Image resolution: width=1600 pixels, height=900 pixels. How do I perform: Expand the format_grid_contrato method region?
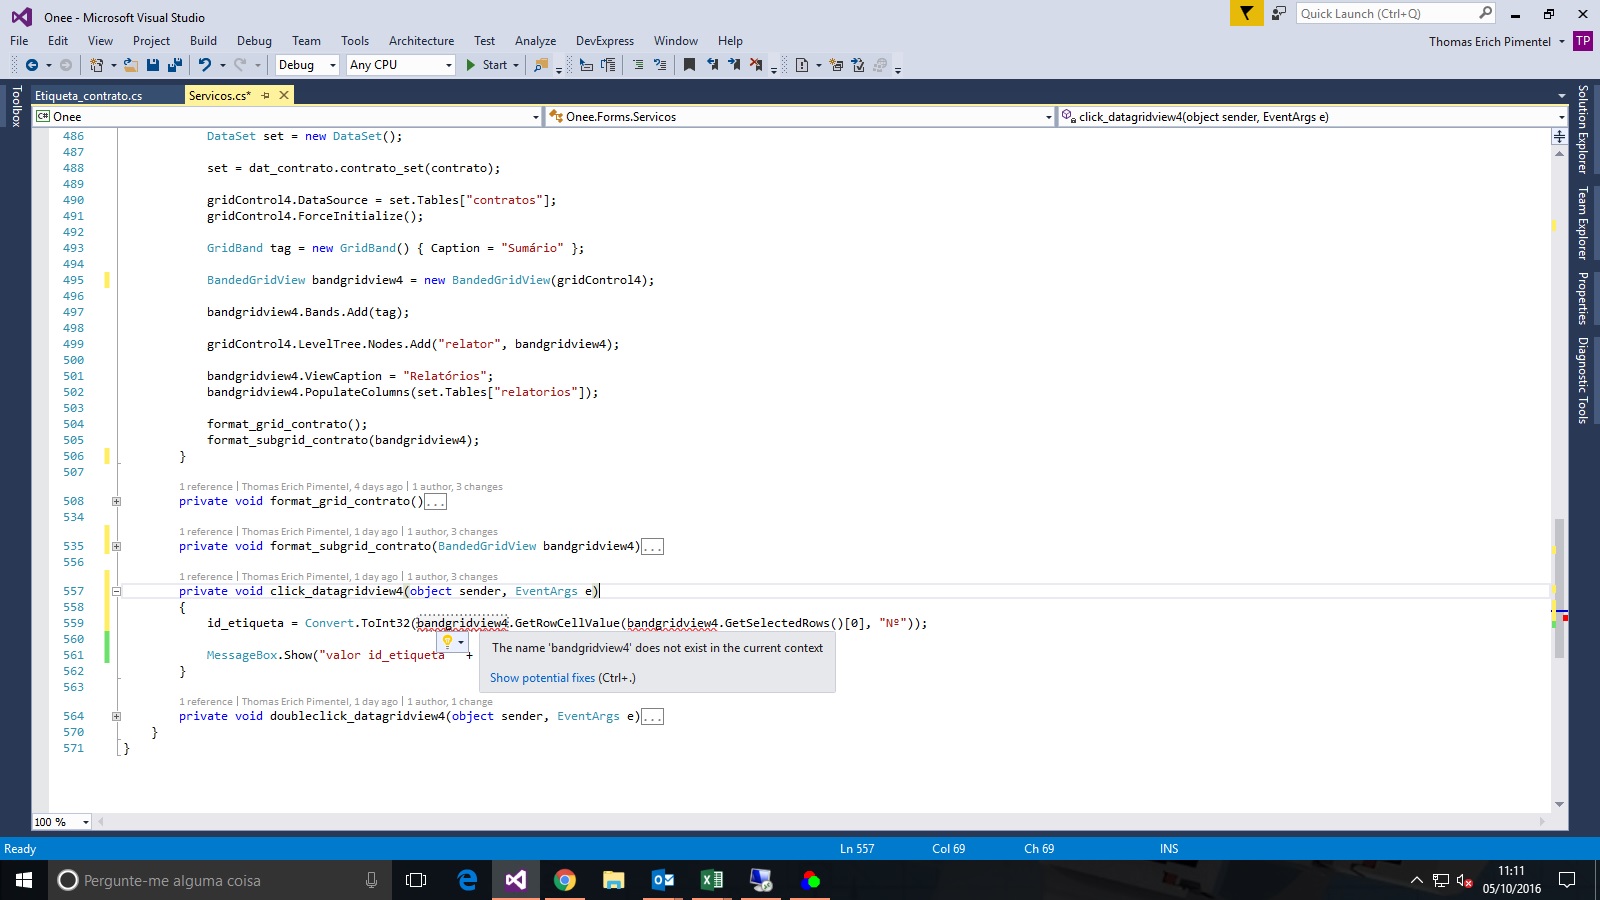[x=116, y=501]
